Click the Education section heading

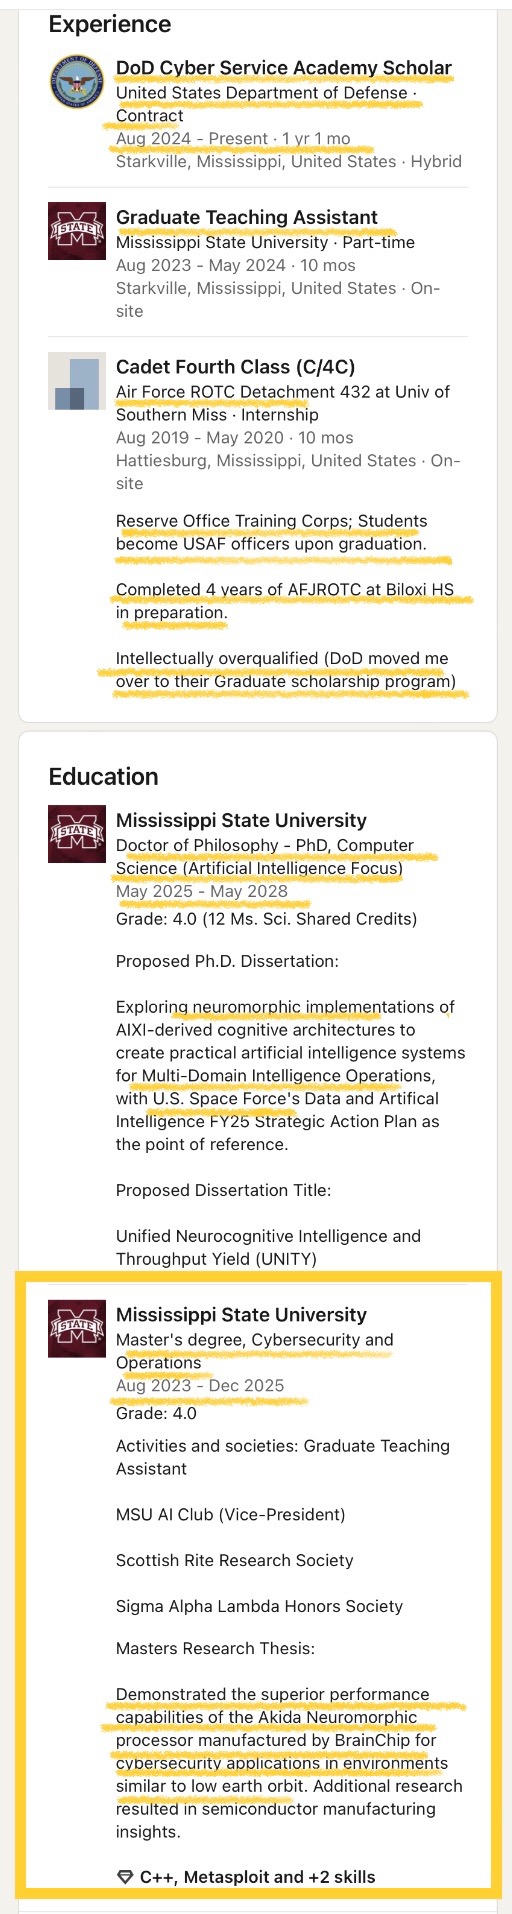(x=104, y=776)
